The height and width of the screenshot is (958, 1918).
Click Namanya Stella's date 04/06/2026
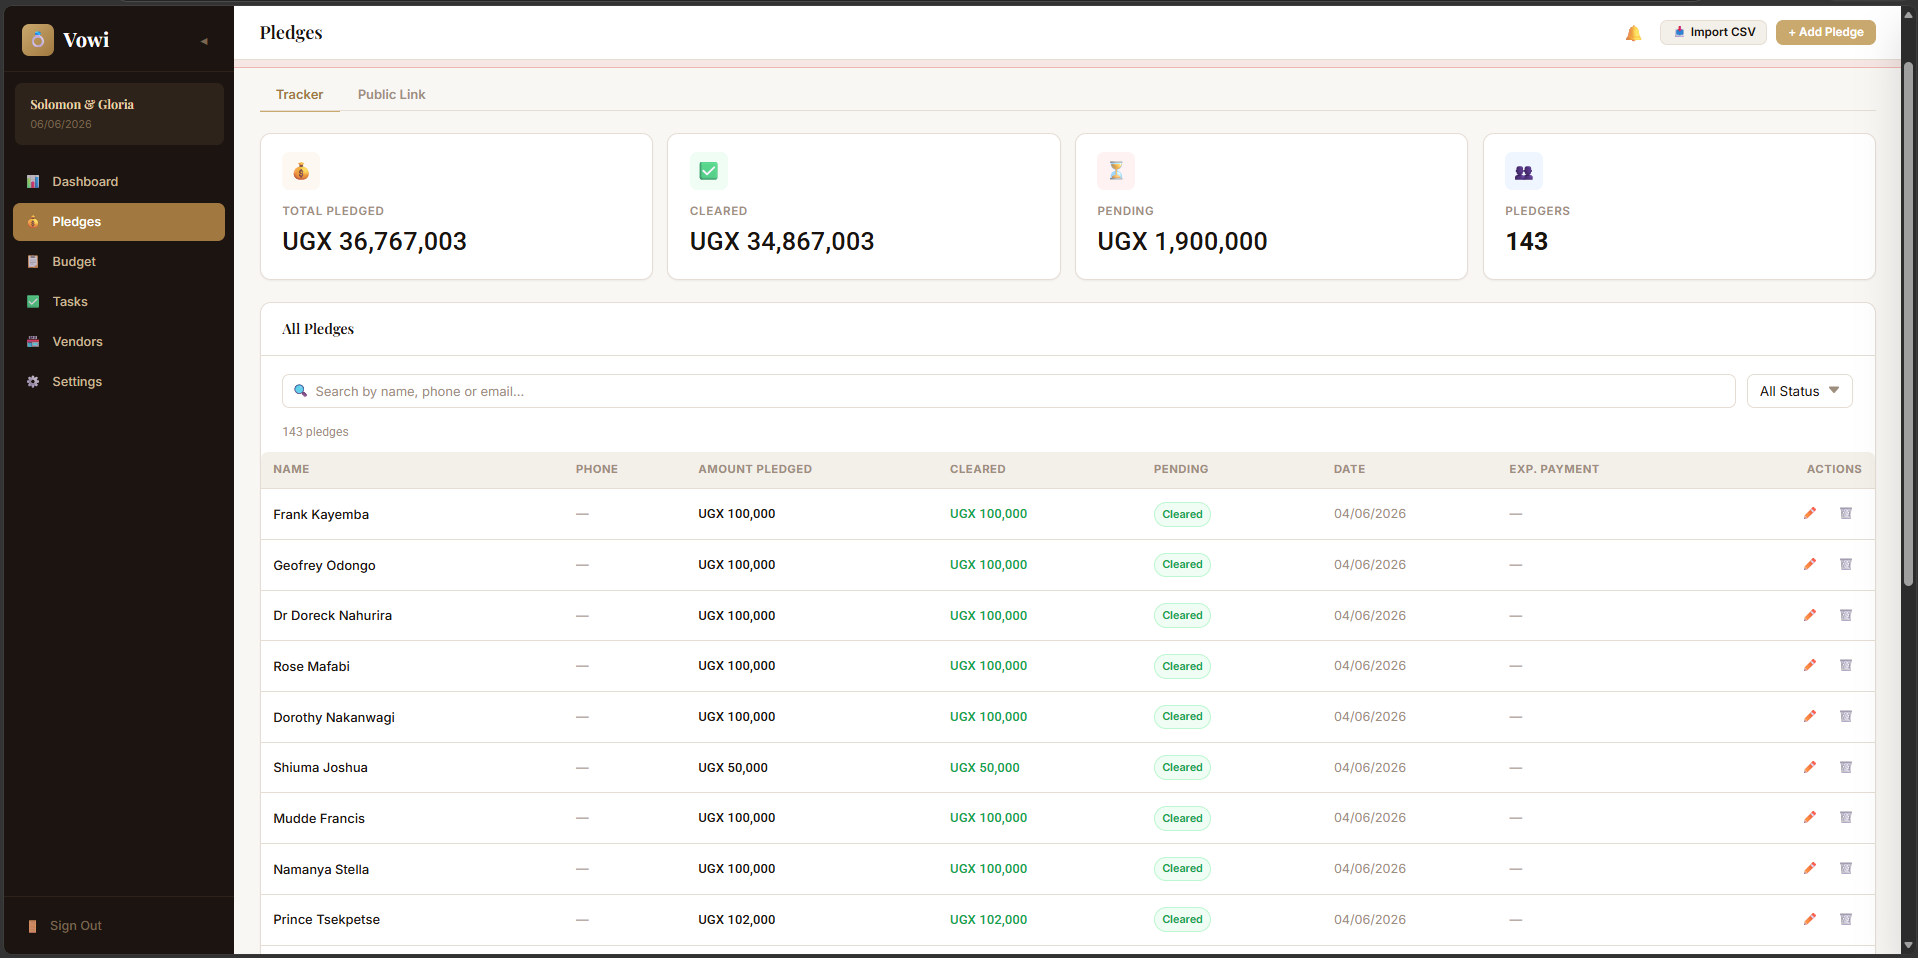tap(1369, 869)
